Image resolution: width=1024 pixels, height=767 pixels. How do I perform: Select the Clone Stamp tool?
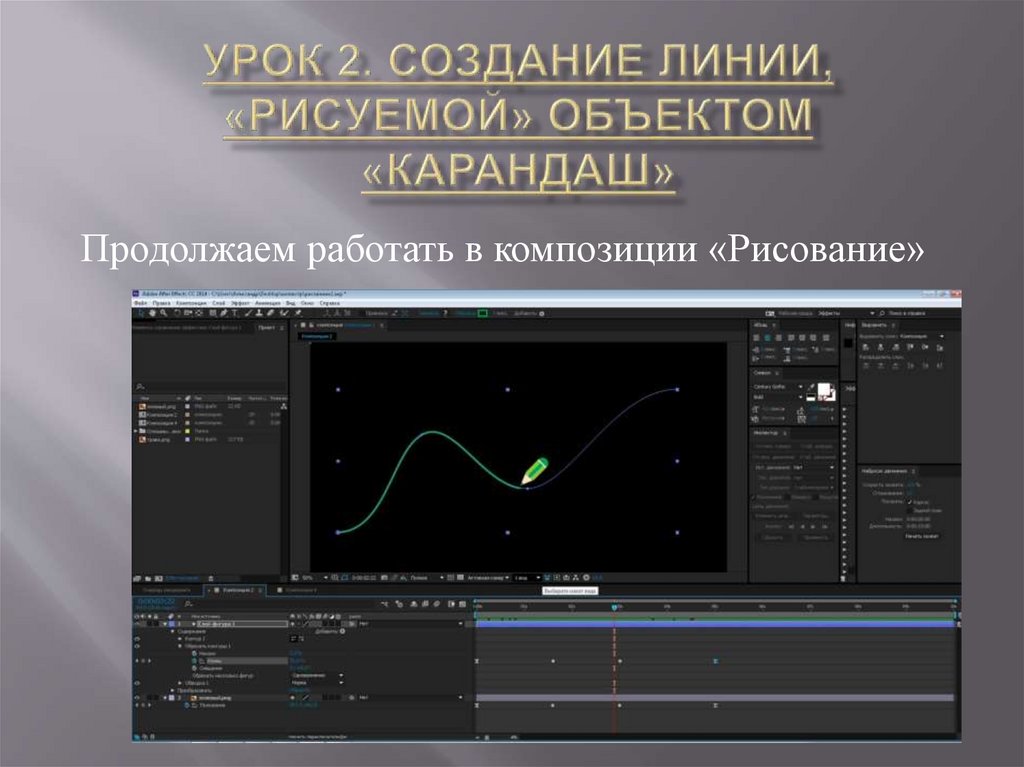(259, 314)
